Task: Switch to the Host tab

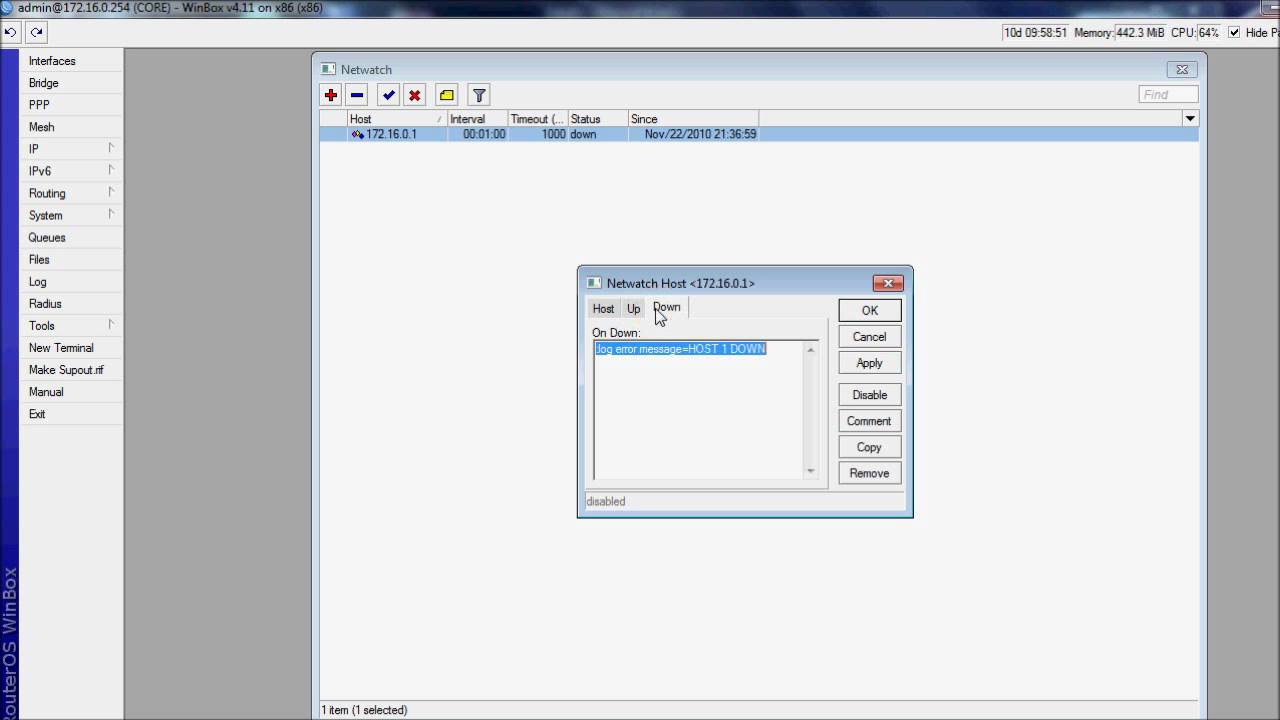Action: 603,309
